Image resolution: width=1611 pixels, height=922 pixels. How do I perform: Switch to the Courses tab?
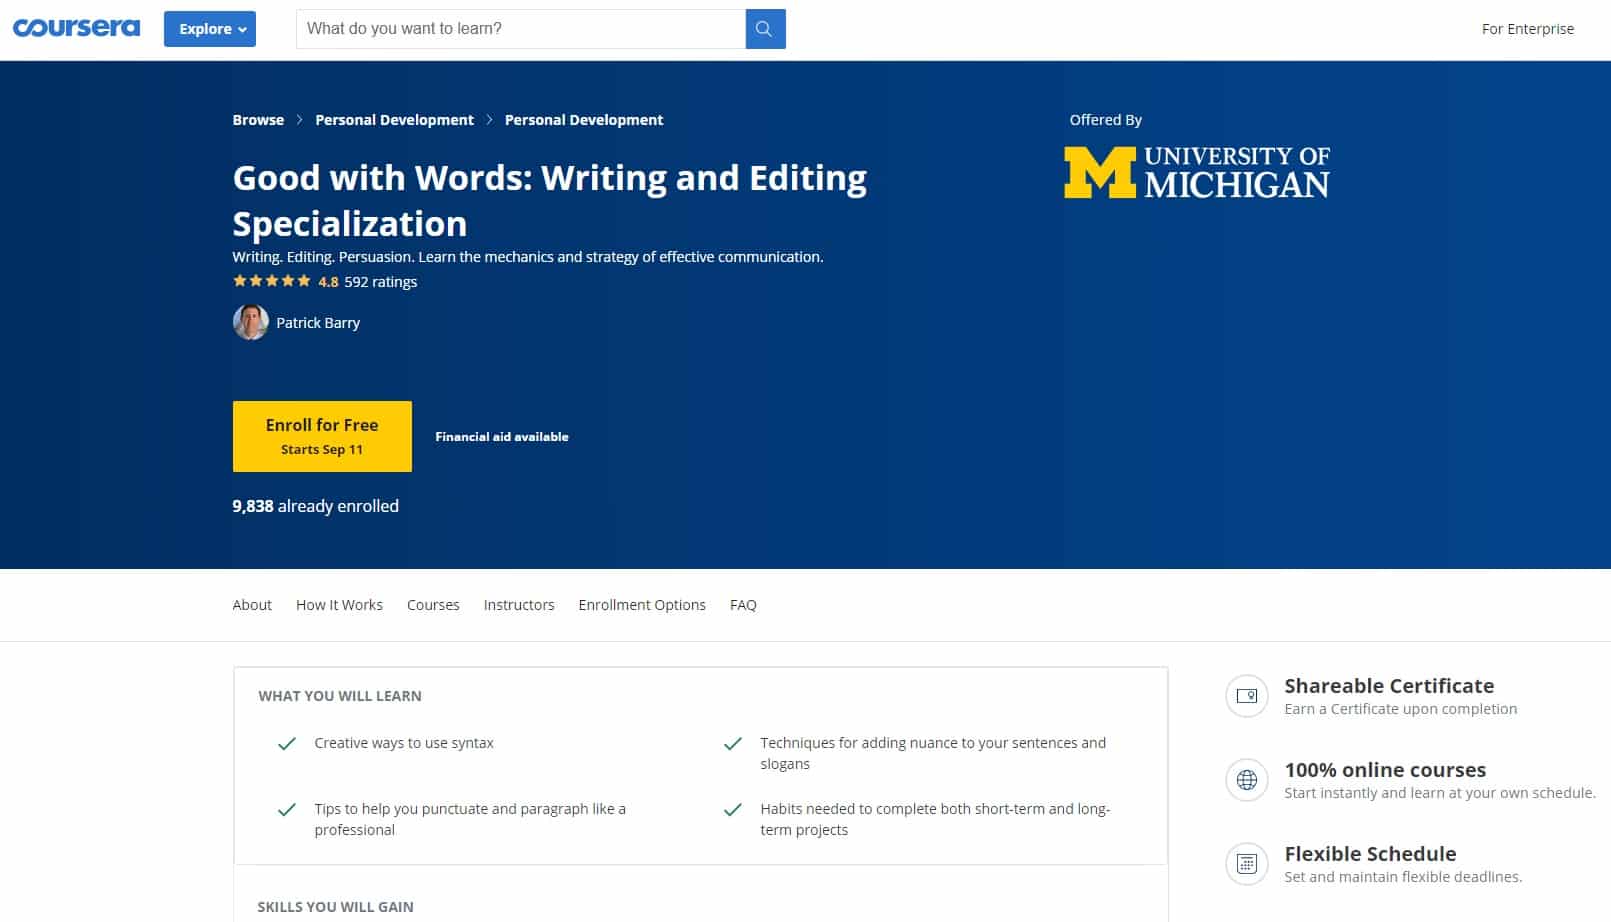[x=433, y=605]
